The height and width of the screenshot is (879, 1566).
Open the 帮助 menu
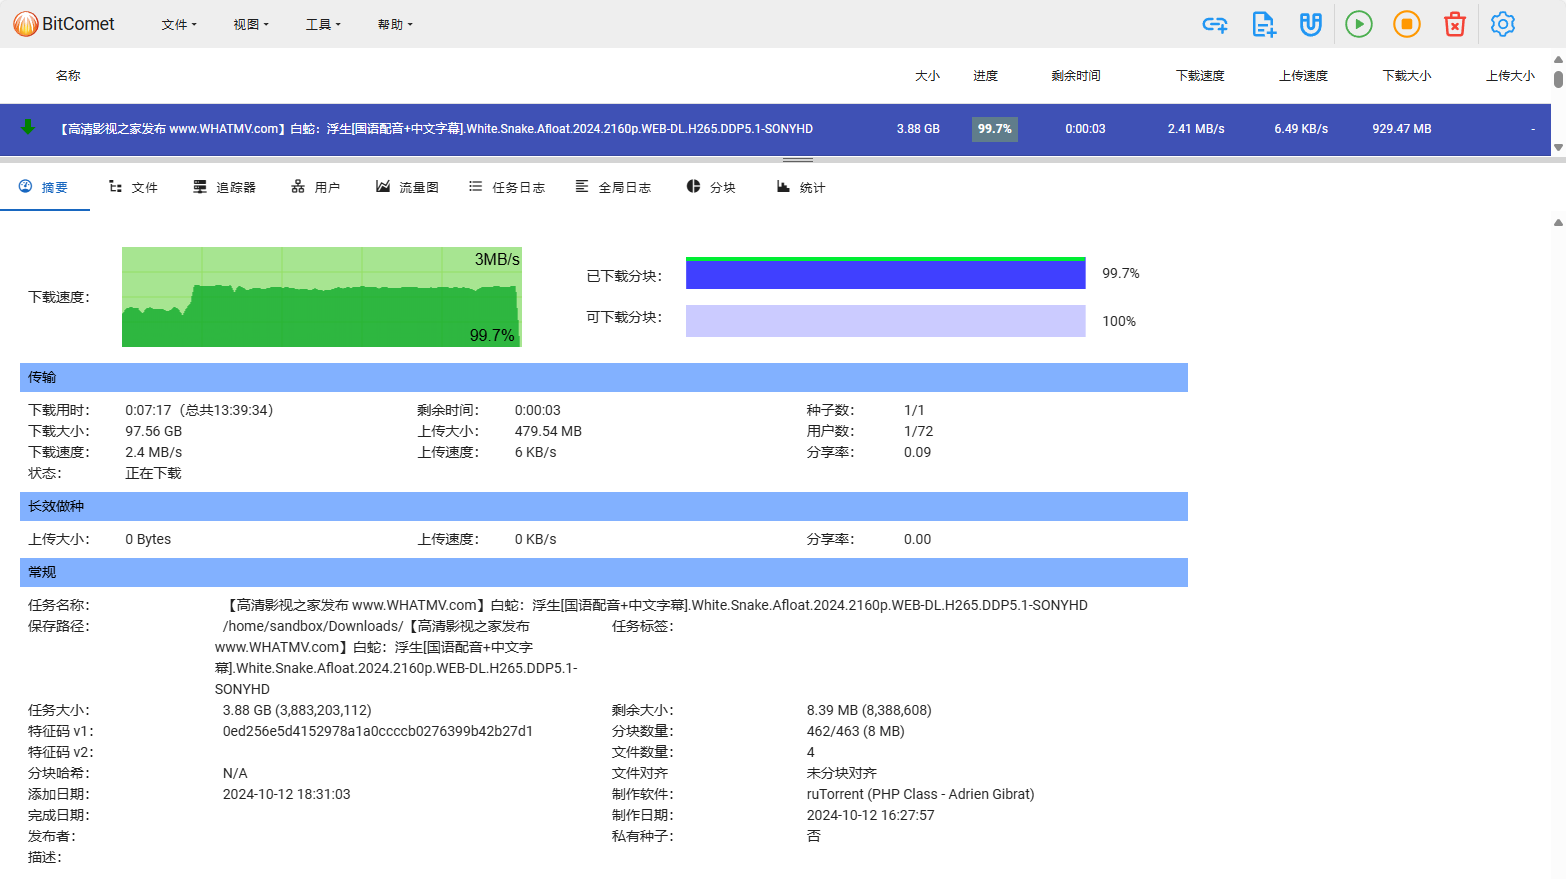395,24
